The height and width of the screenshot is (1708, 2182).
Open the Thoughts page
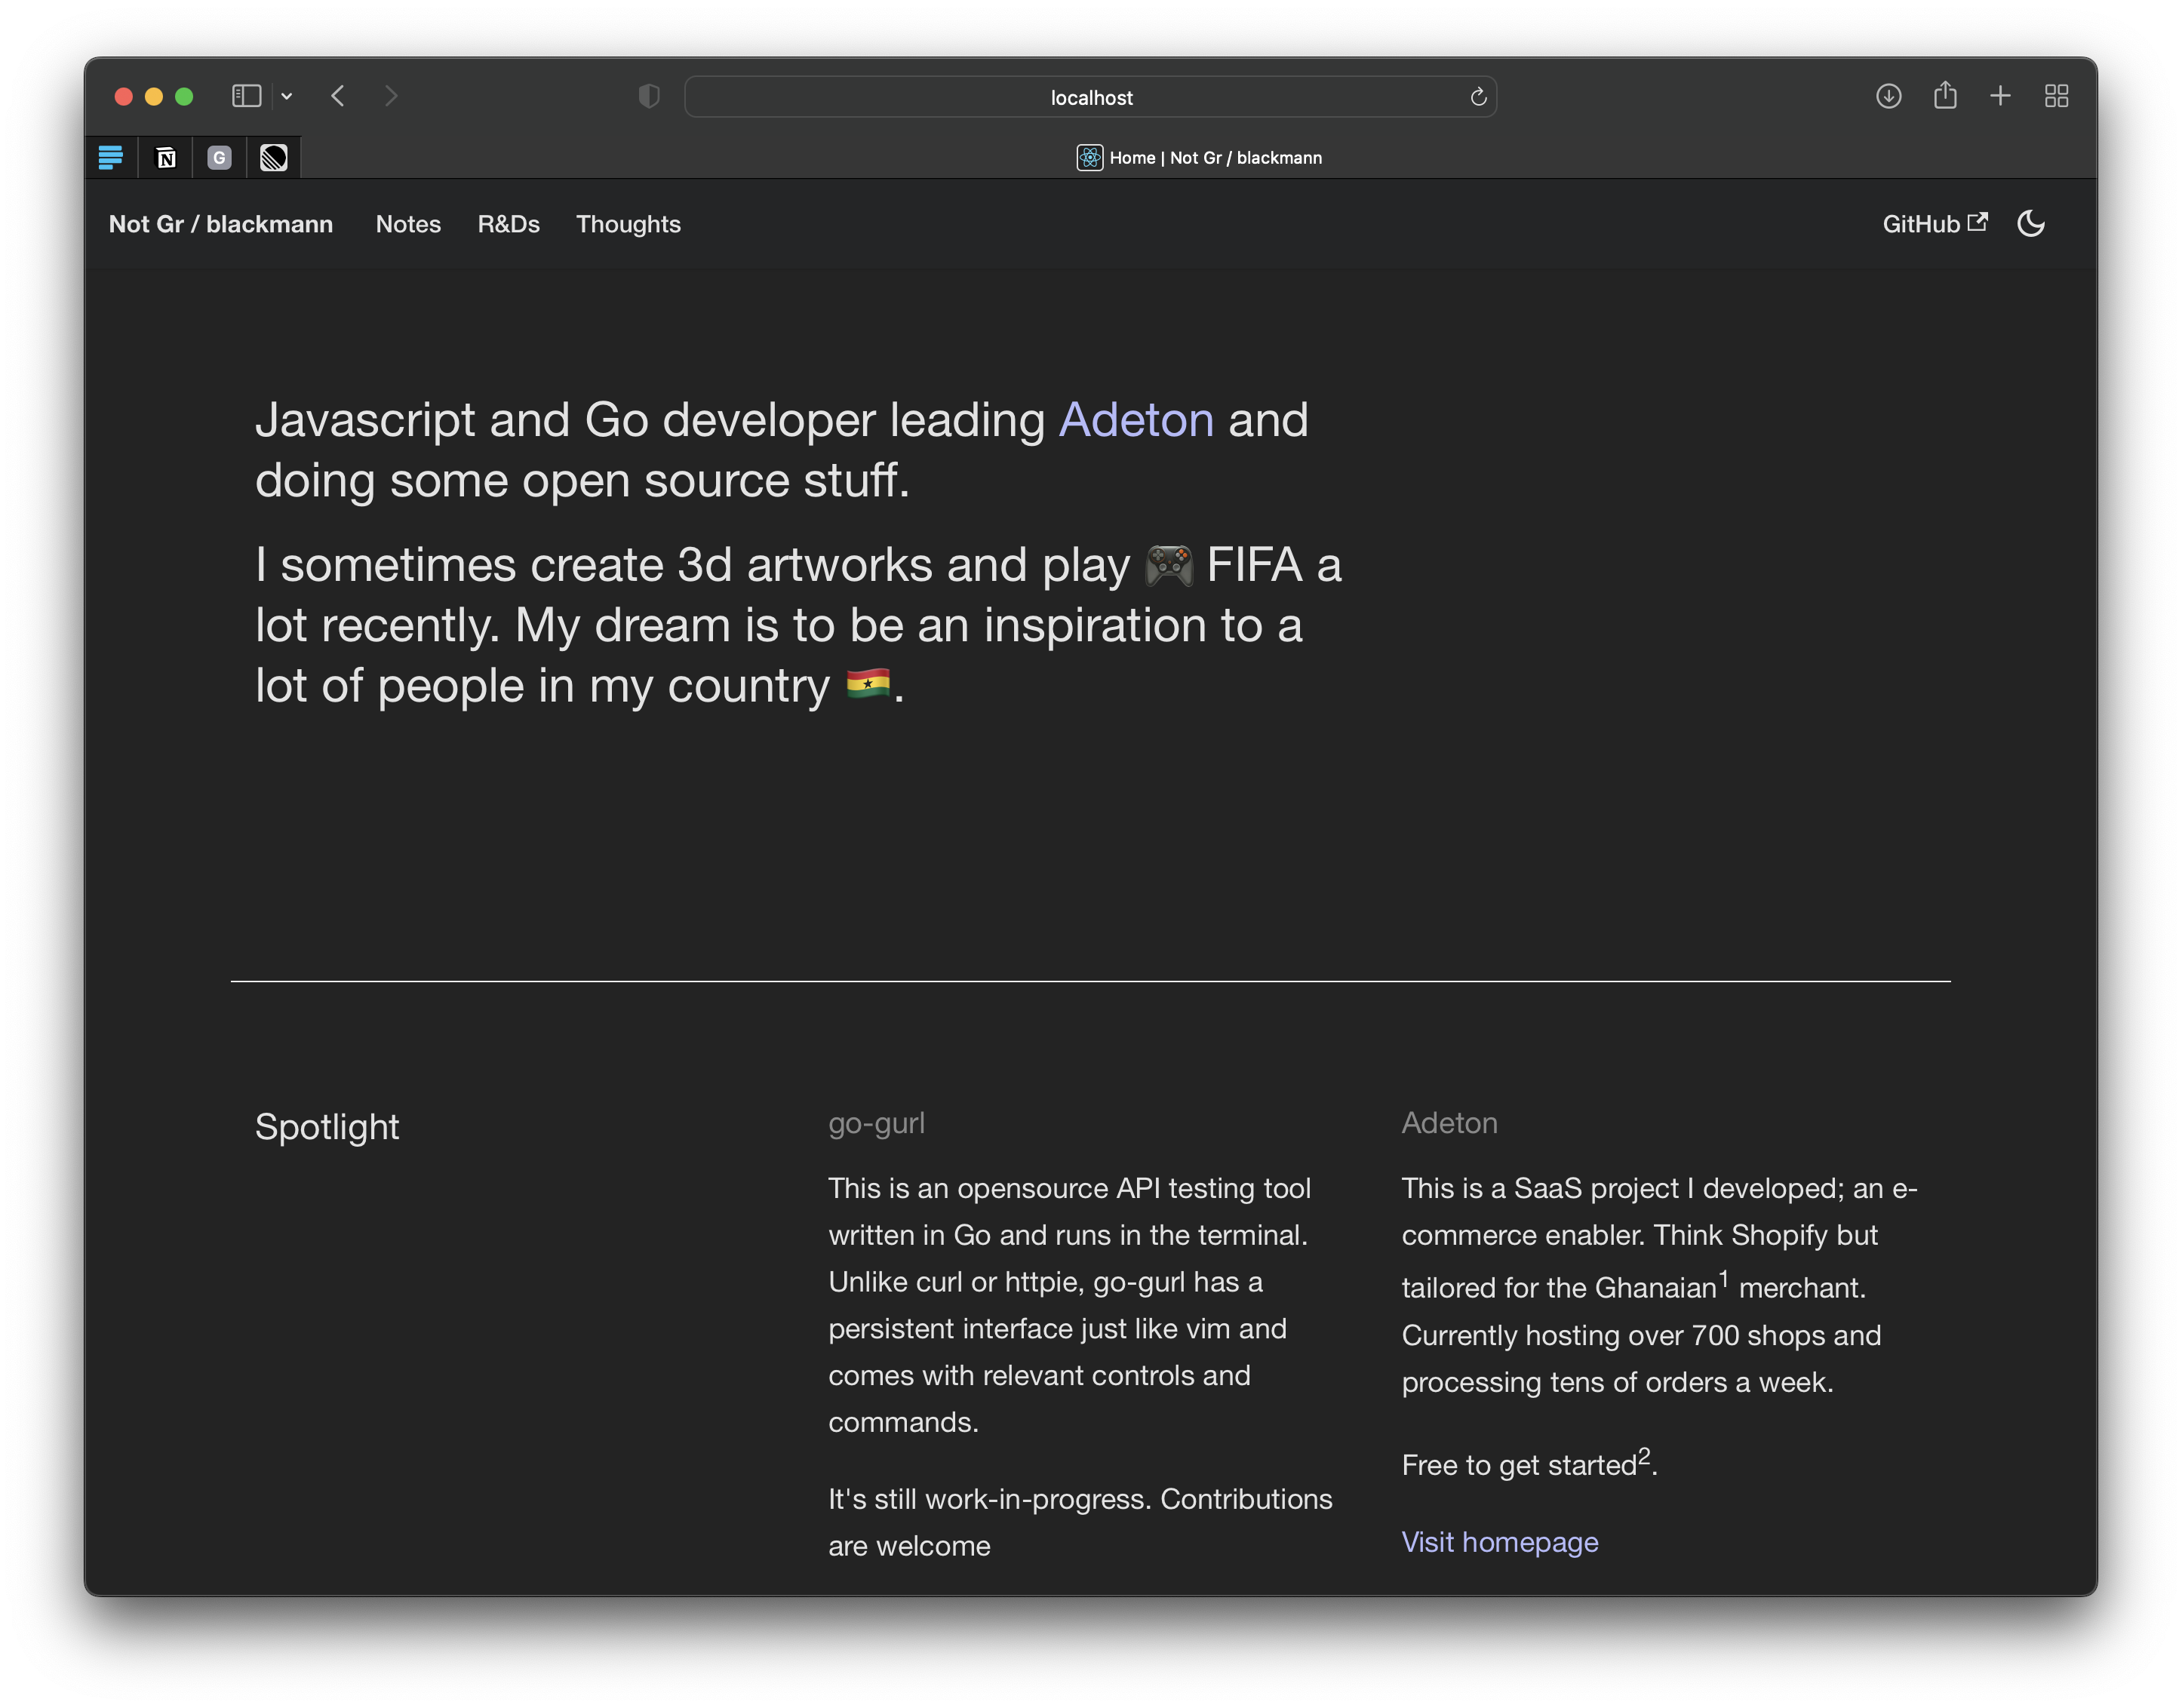coord(628,224)
